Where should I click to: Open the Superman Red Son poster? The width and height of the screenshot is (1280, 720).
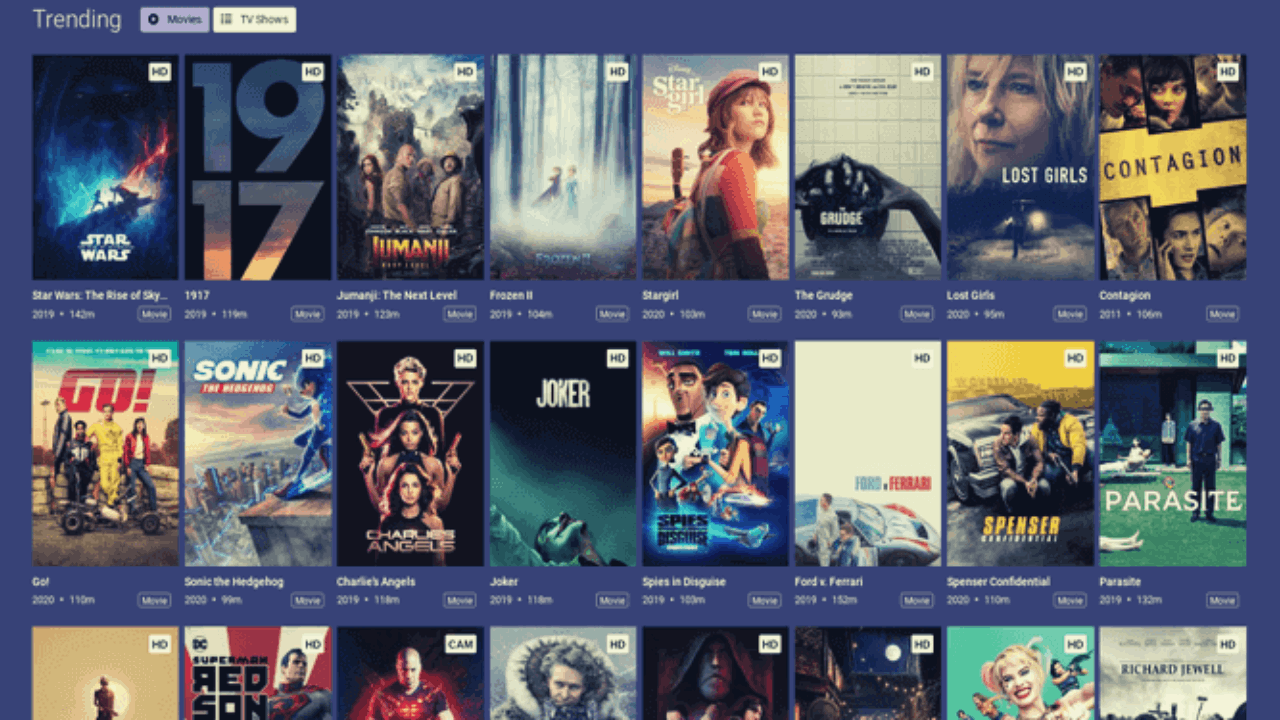(258, 674)
